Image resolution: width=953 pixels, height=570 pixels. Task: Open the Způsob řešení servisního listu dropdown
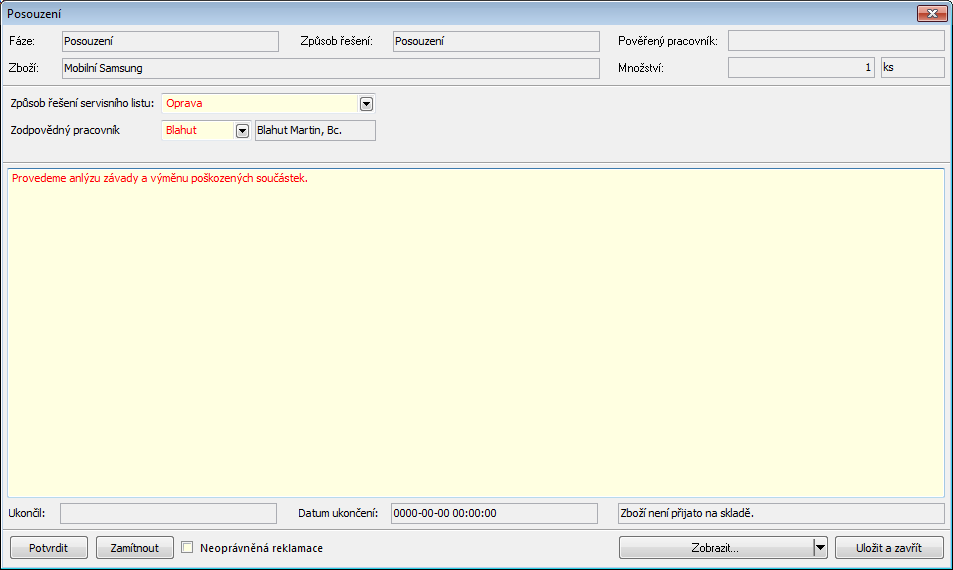click(x=366, y=104)
